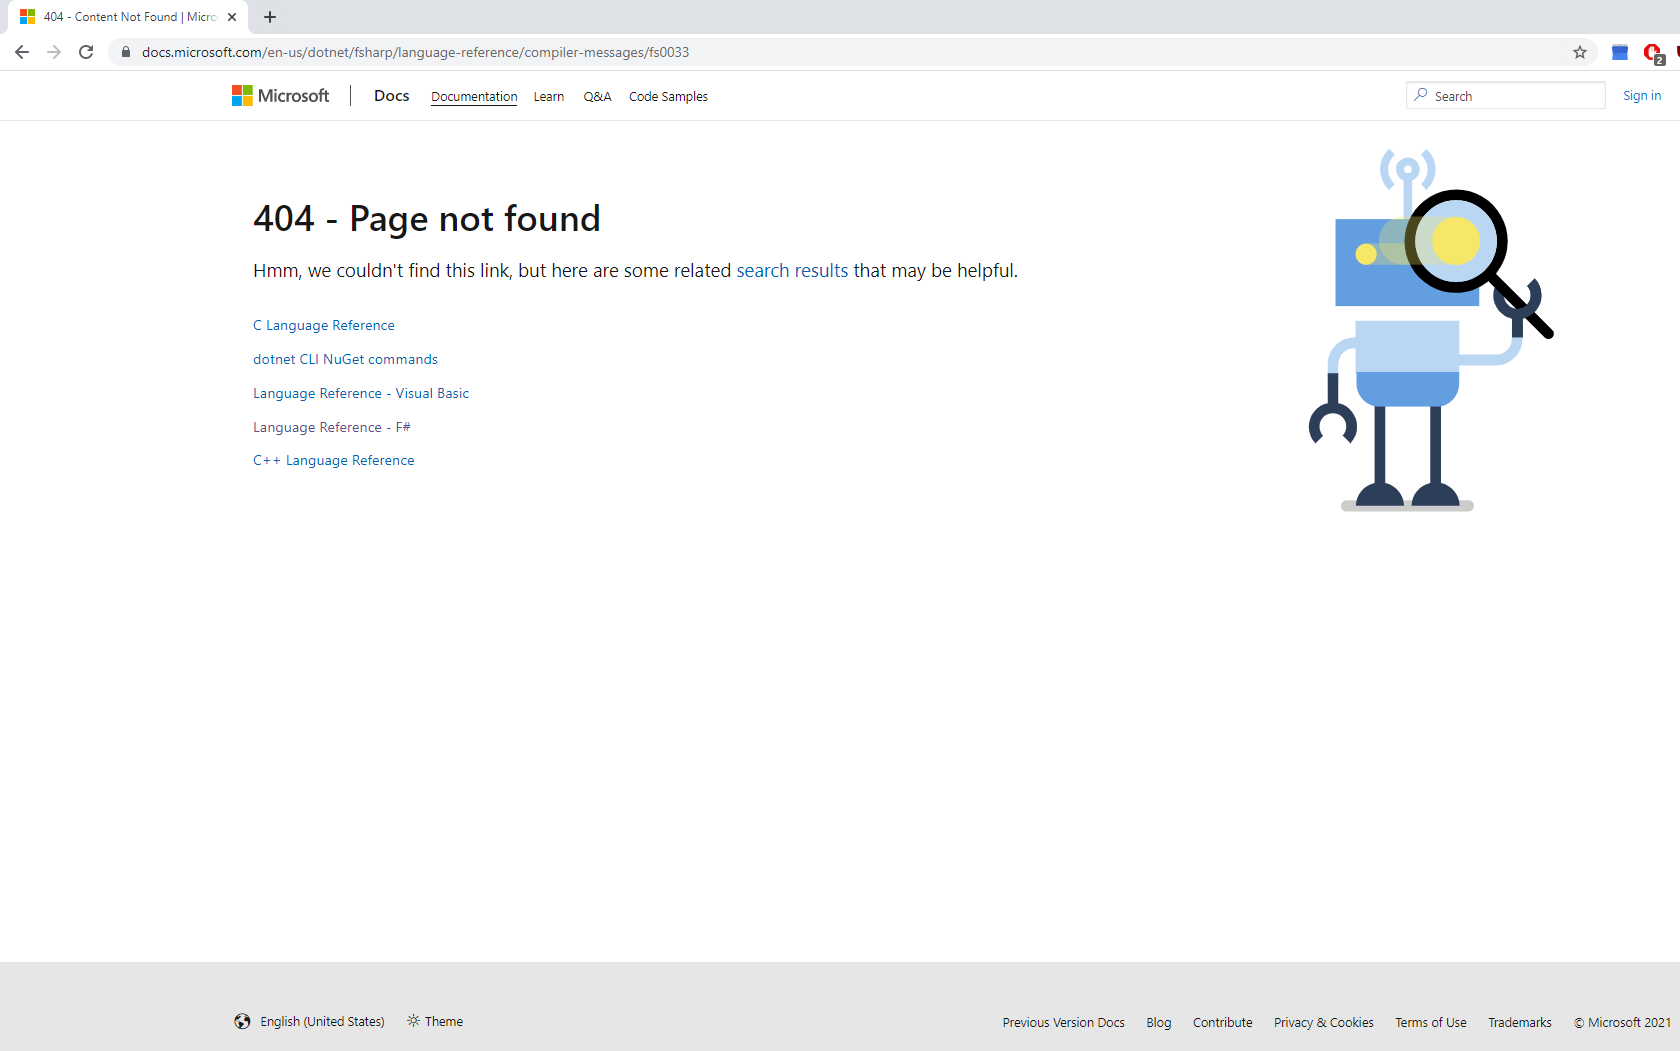Click the search results link in the message
Screen dimensions: 1680x1051
tap(791, 270)
